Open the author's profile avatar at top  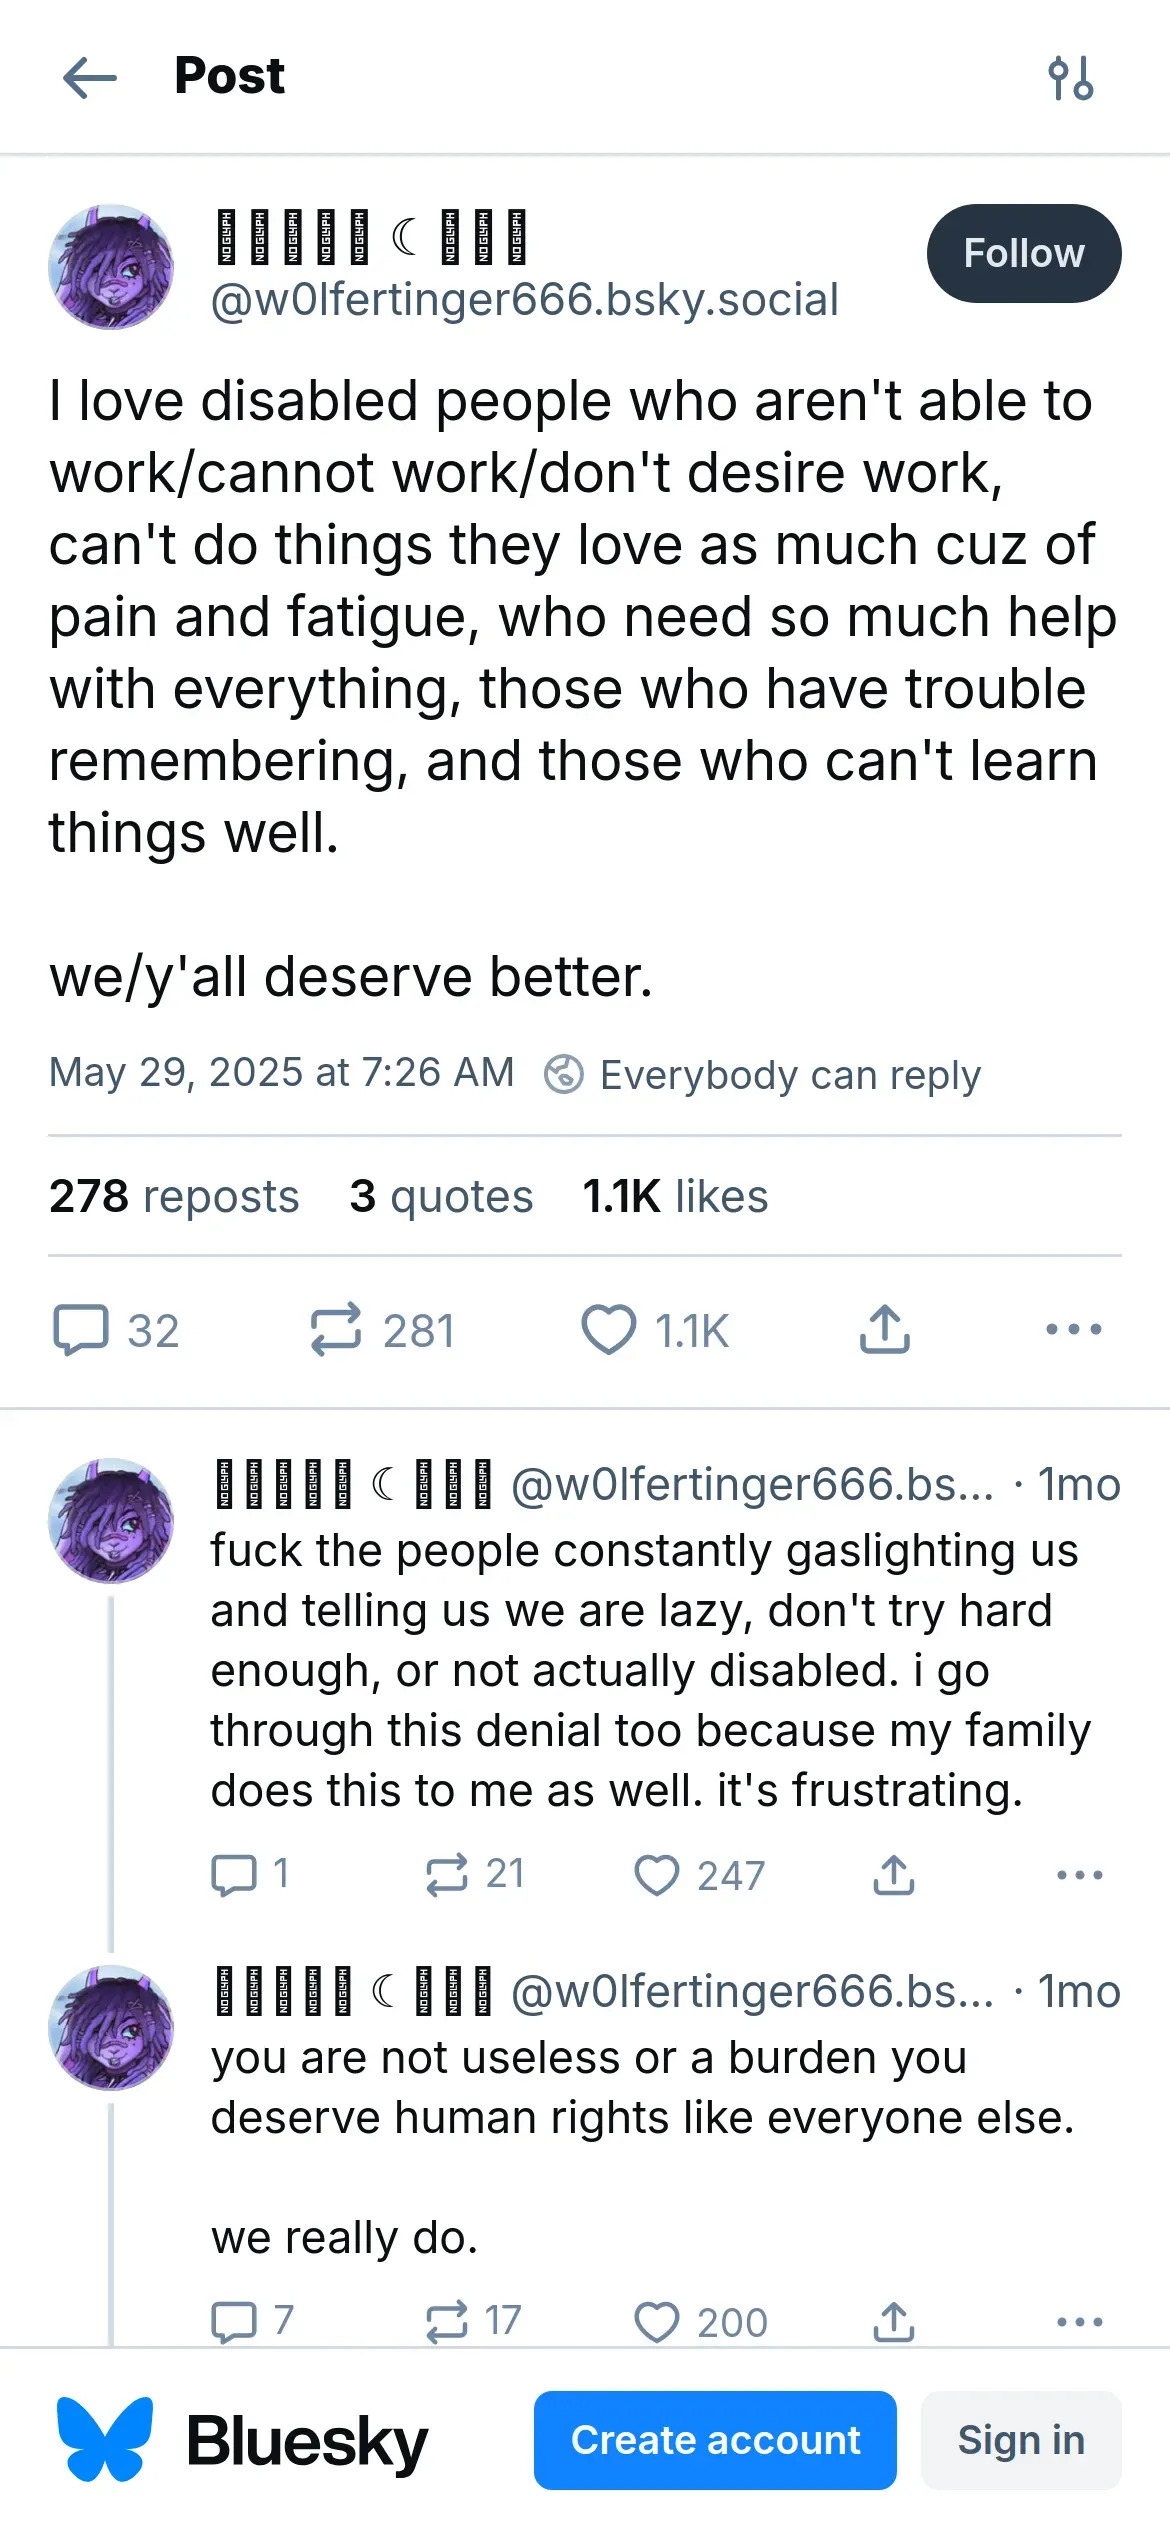111,267
